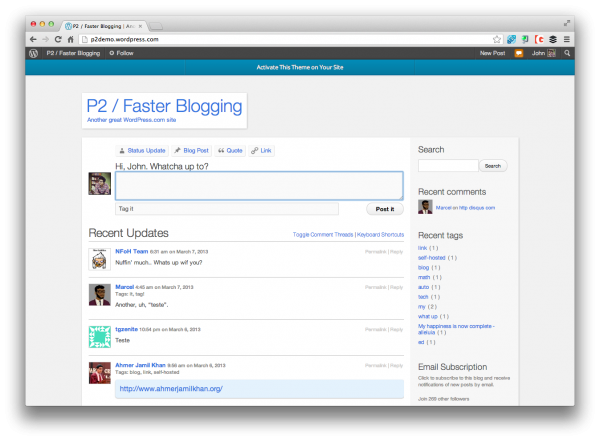The image size is (600, 441).
Task: Open Marcel author link in Recent Updates
Action: pos(125,287)
